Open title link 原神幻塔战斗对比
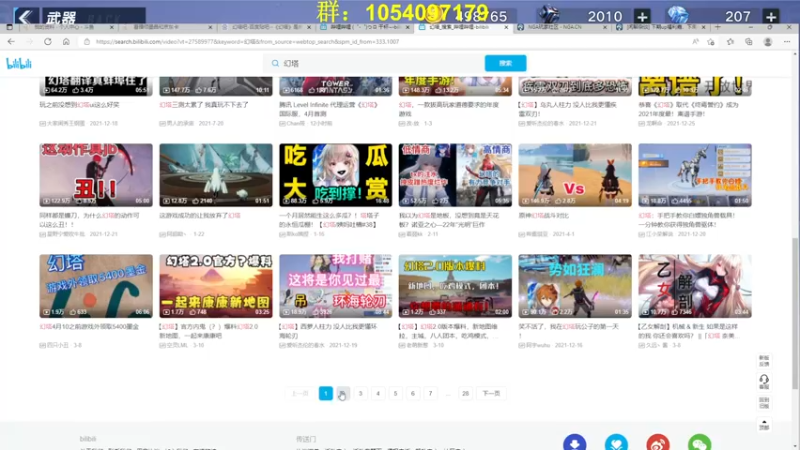This screenshot has height=450, width=800. (x=543, y=215)
